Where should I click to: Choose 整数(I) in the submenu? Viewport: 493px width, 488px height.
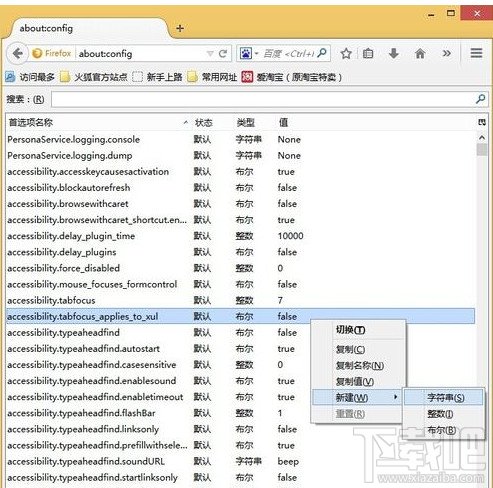(x=444, y=414)
